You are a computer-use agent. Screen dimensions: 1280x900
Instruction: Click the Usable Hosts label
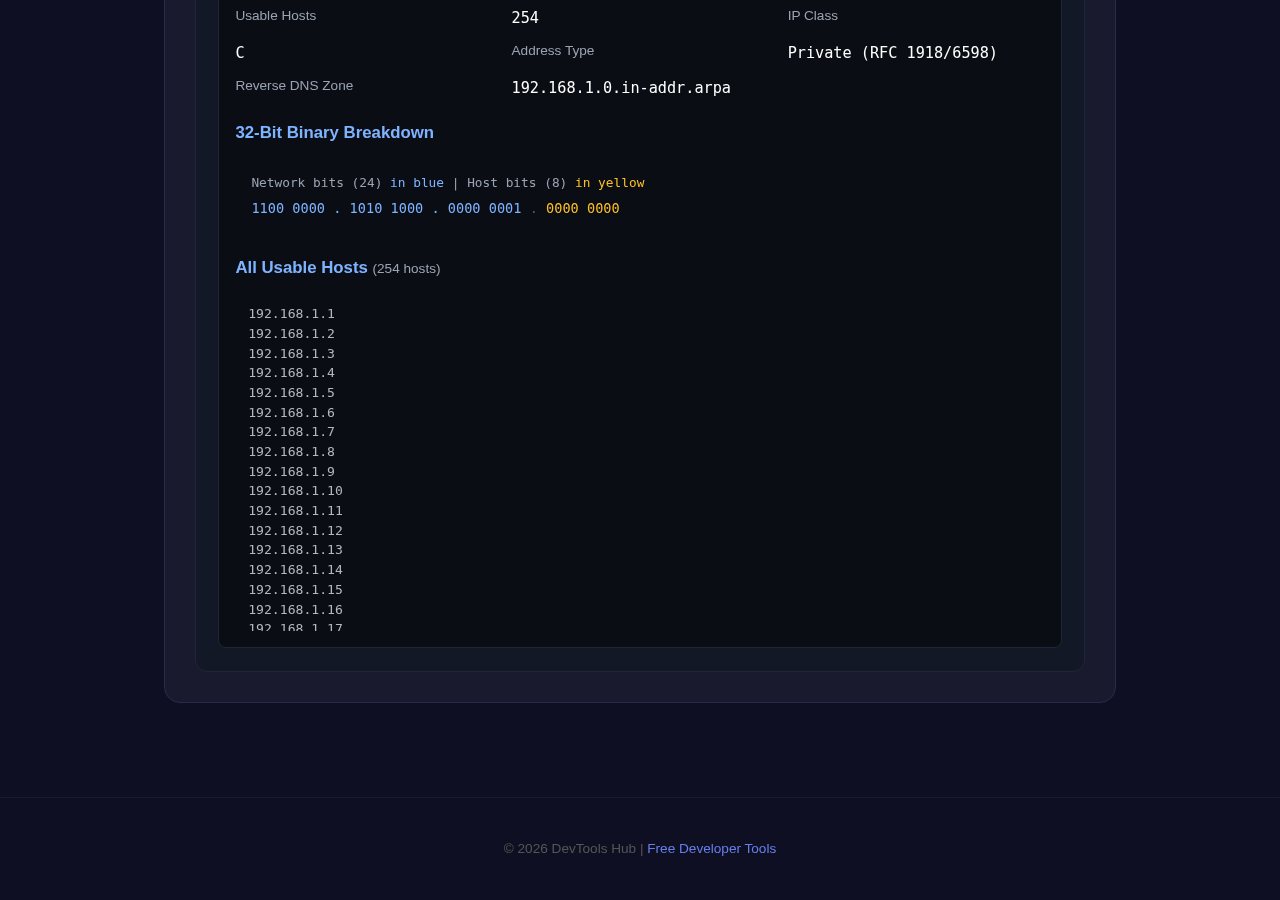tap(275, 16)
